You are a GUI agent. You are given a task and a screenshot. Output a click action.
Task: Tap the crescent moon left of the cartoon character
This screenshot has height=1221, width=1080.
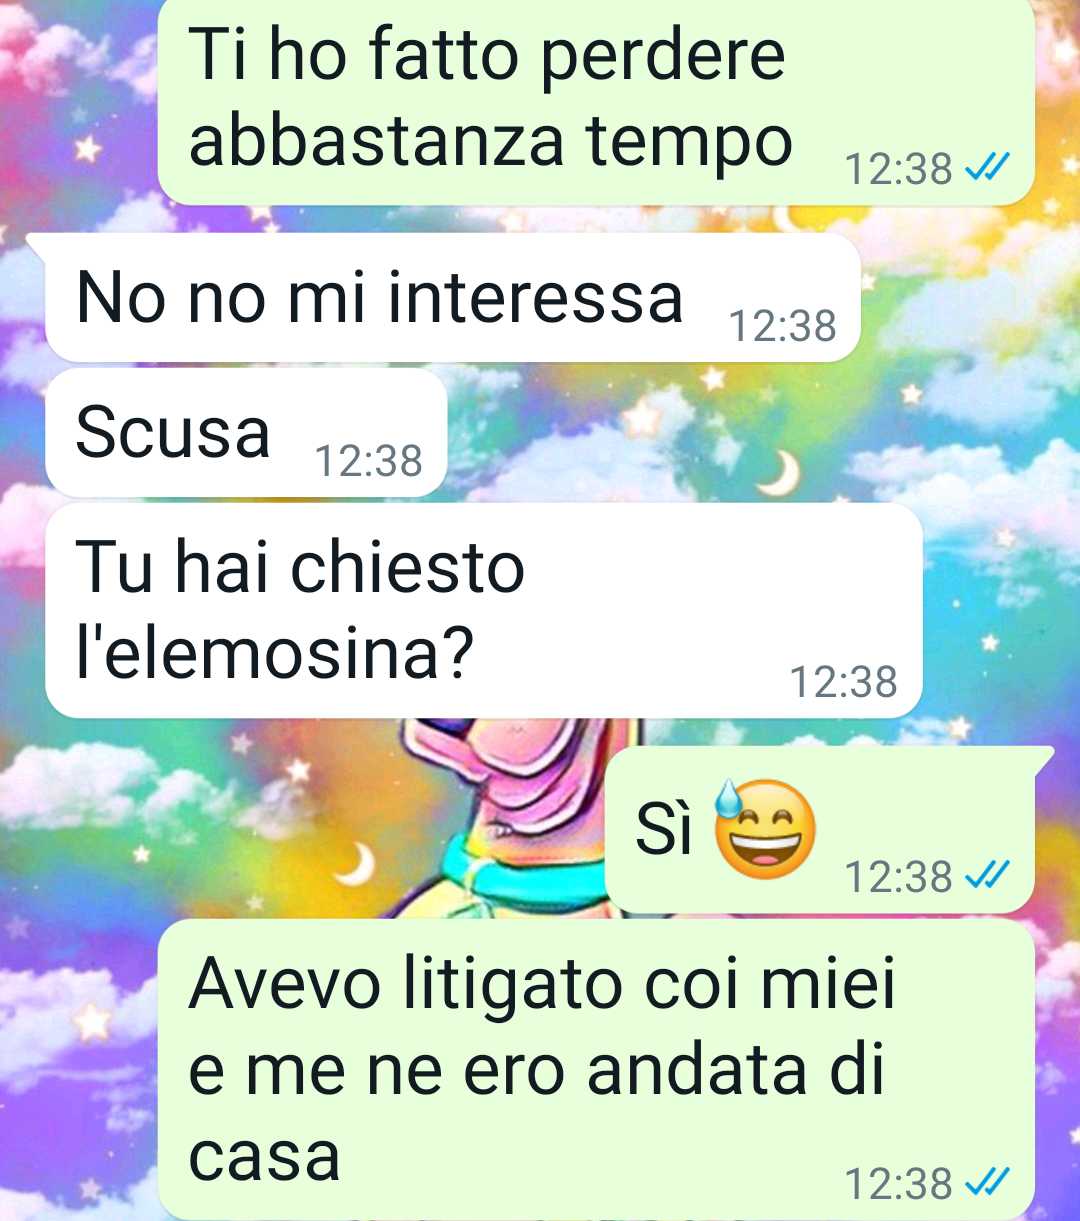pyautogui.click(x=354, y=864)
